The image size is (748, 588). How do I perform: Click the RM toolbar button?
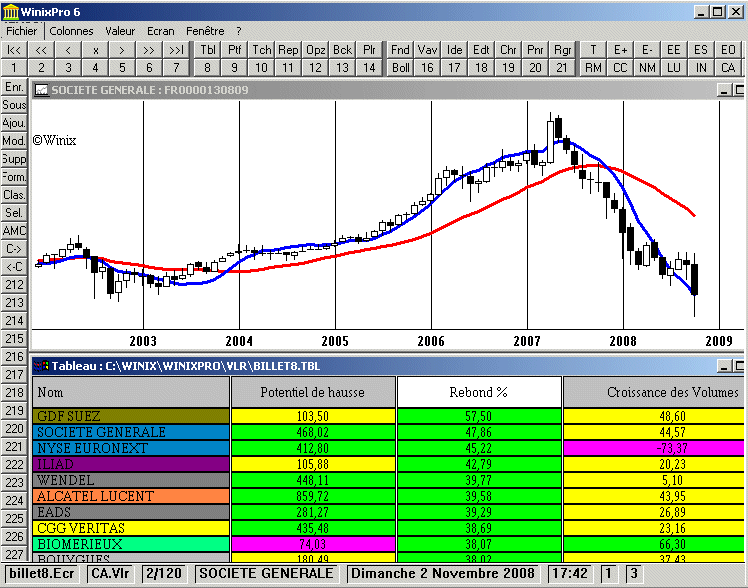[593, 68]
